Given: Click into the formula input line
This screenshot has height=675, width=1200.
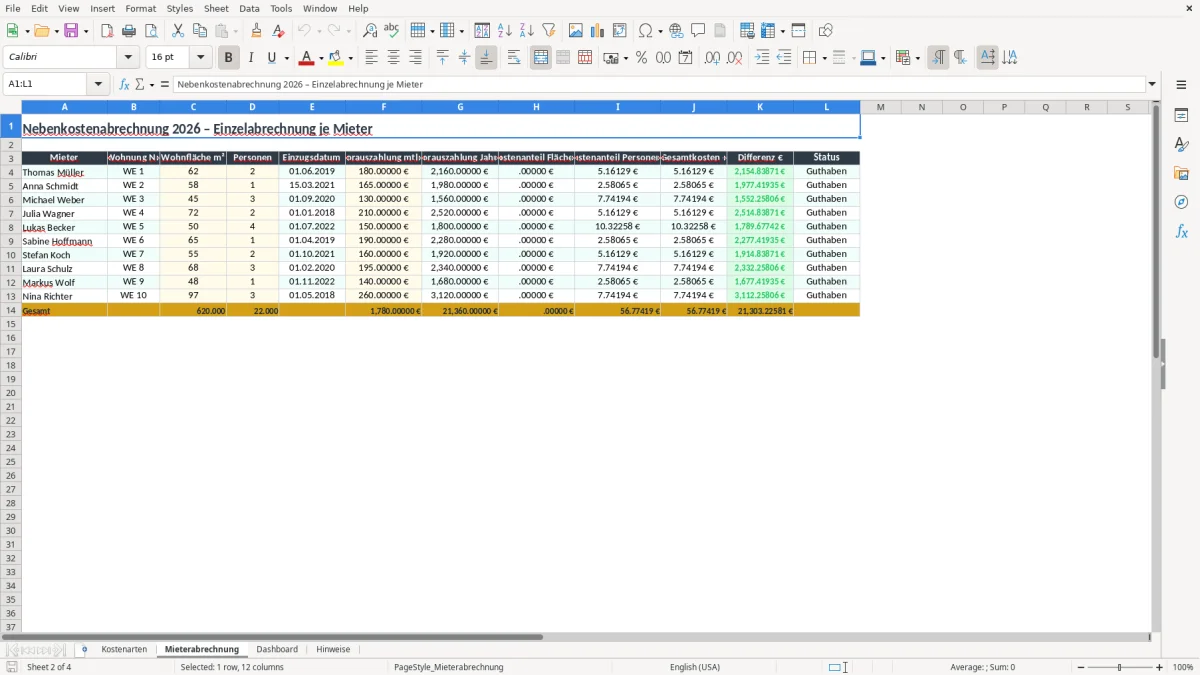Looking at the screenshot, I should [x=658, y=84].
